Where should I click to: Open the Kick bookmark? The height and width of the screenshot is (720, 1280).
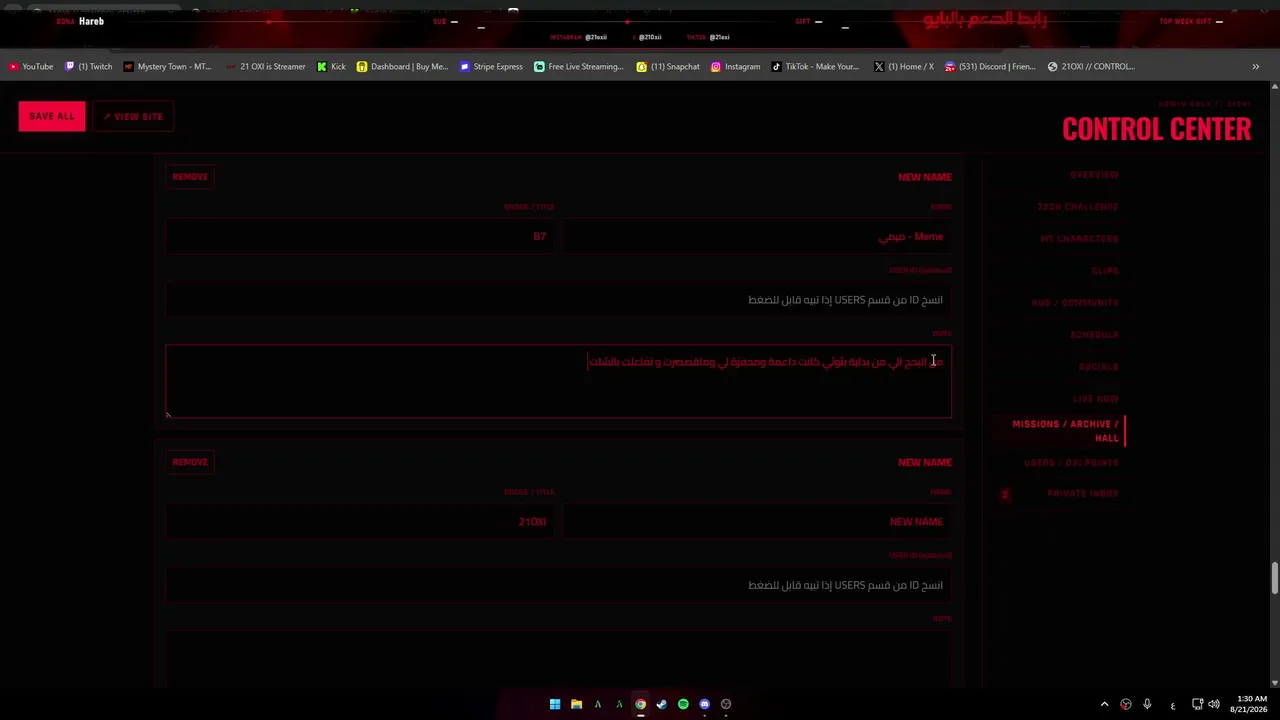(331, 67)
